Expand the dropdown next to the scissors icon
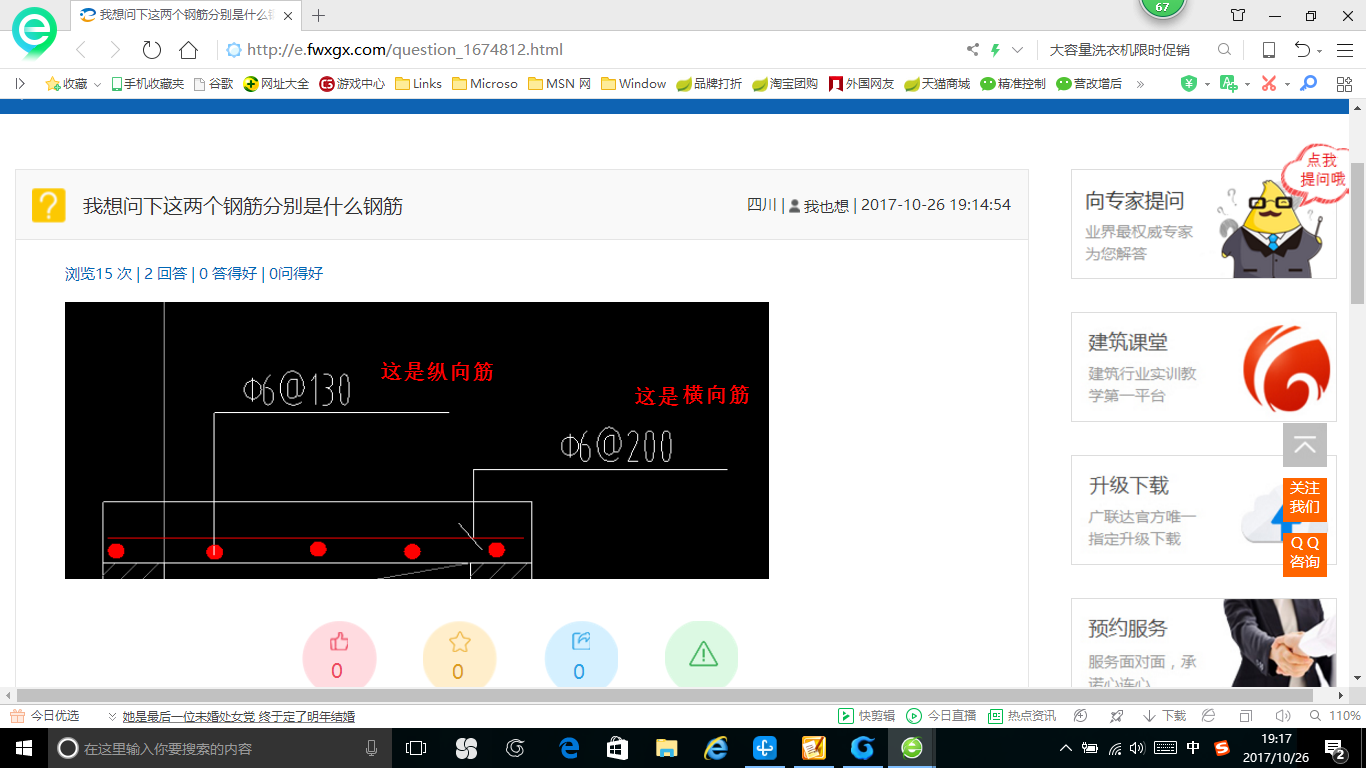Screen dimensions: 1366x768 tap(1287, 85)
